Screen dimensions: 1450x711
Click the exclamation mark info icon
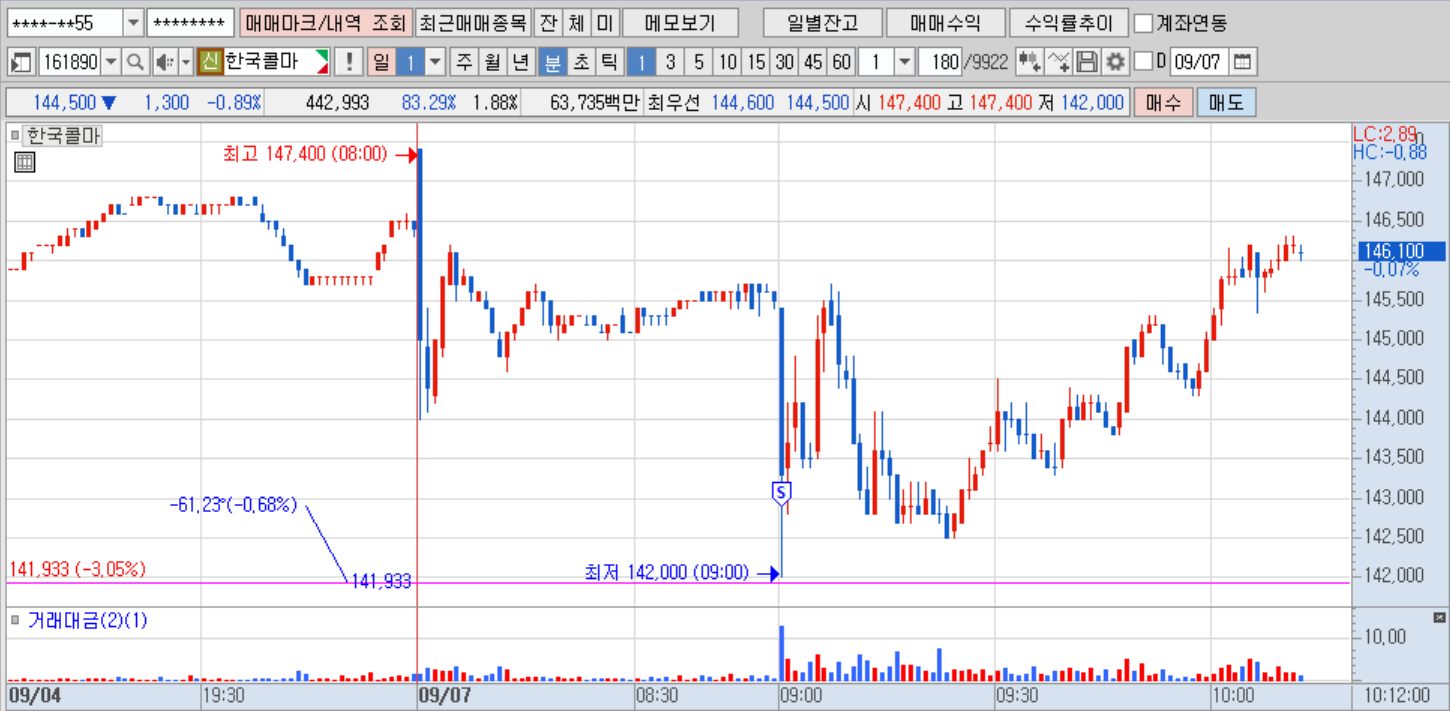(348, 62)
